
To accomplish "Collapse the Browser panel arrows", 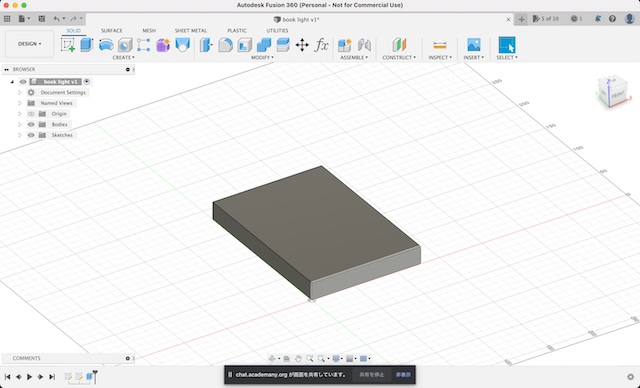I will point(7,70).
